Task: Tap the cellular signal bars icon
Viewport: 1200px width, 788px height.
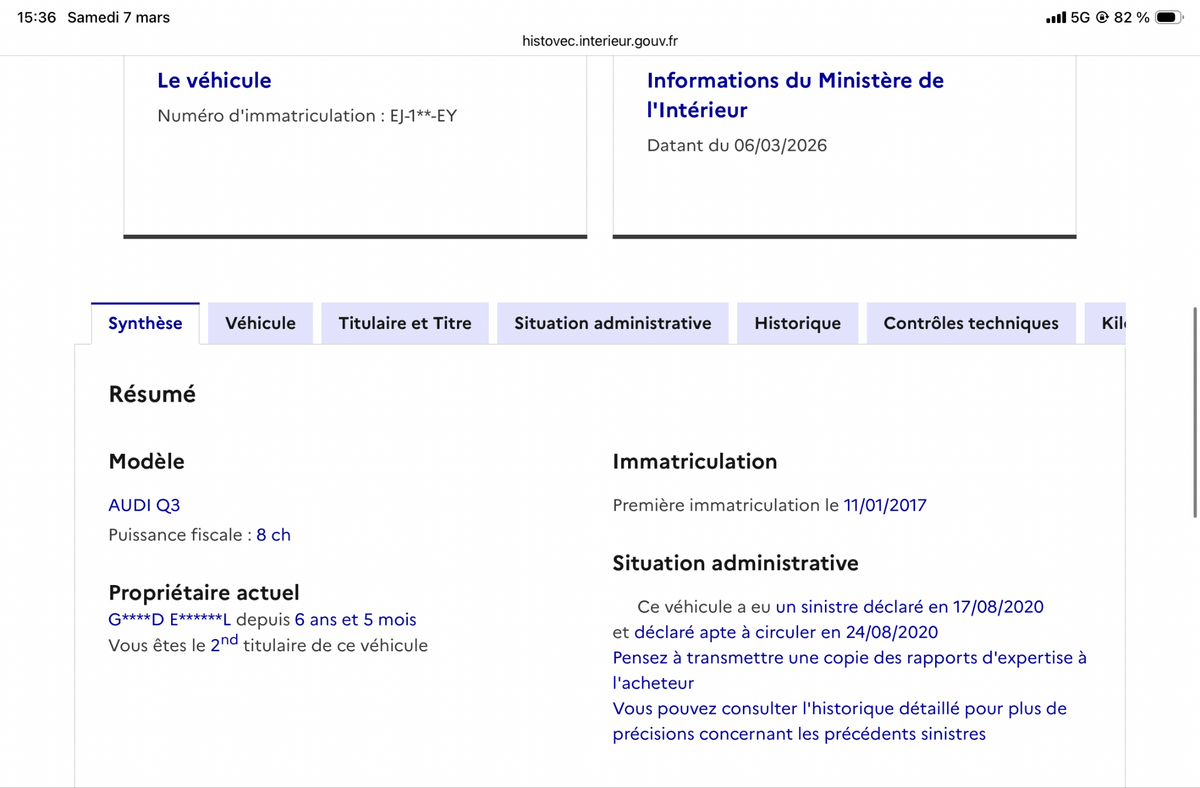Action: point(1055,17)
